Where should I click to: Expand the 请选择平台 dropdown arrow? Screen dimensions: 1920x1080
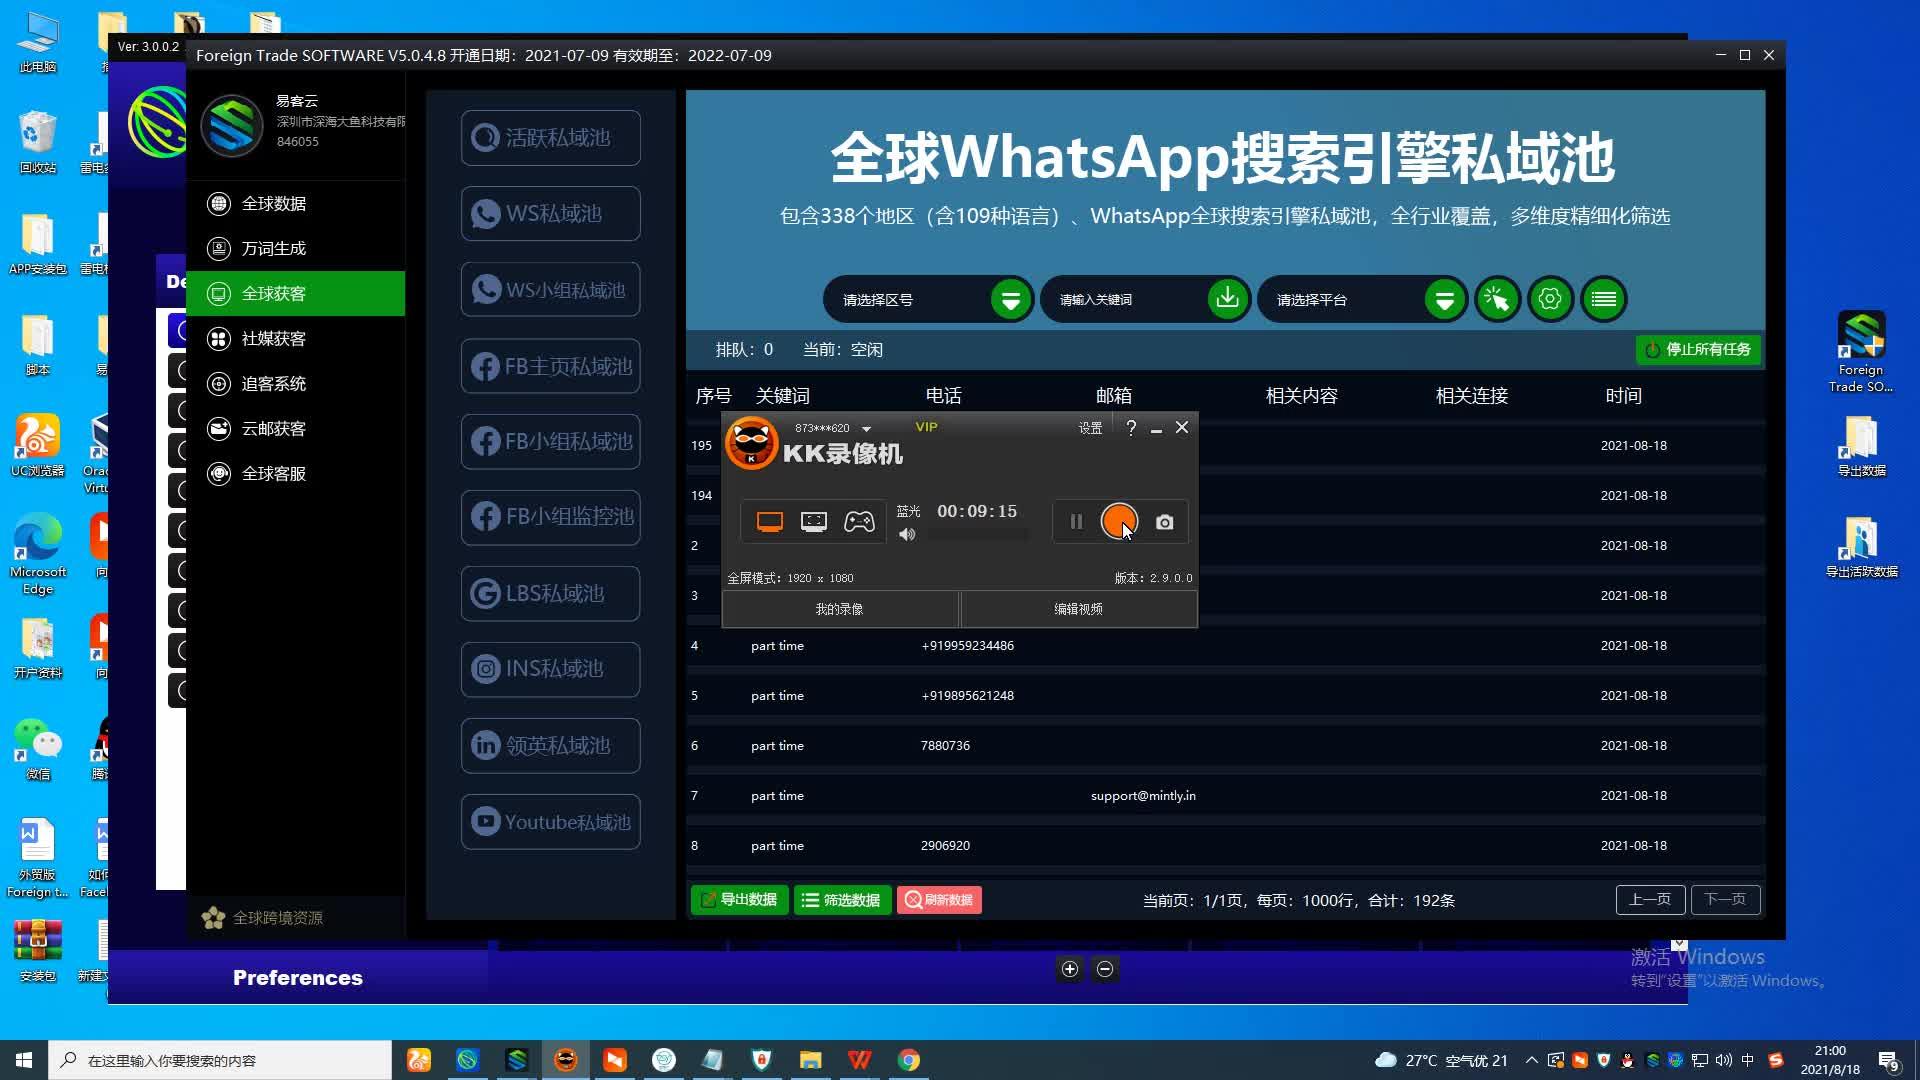point(1445,299)
